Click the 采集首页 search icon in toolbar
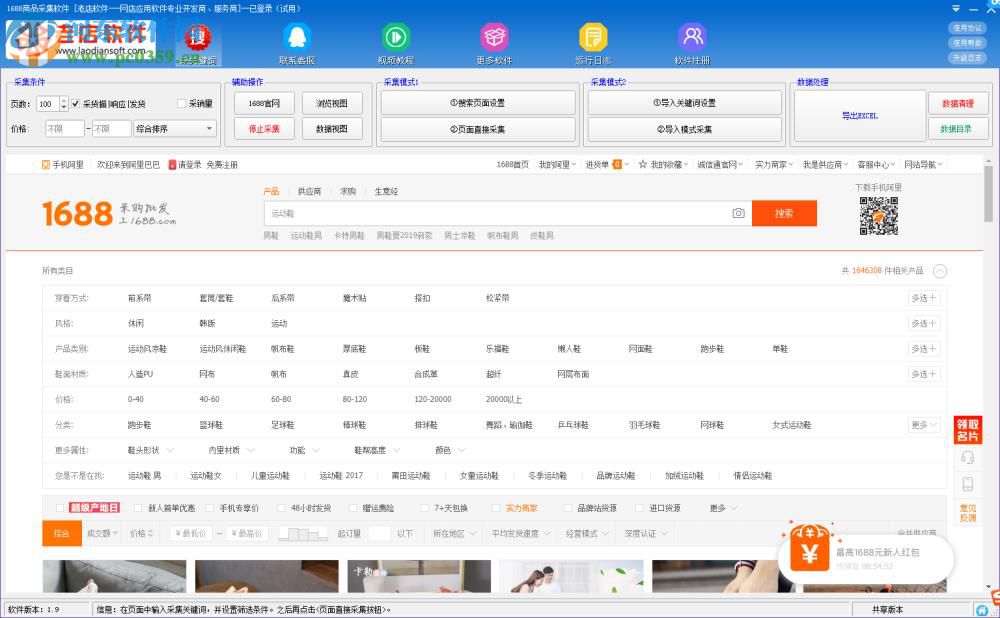This screenshot has width=1000, height=618. (x=196, y=38)
